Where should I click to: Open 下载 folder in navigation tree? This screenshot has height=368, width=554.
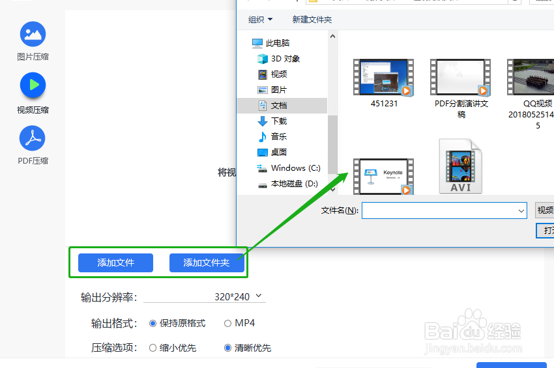pyautogui.click(x=279, y=121)
